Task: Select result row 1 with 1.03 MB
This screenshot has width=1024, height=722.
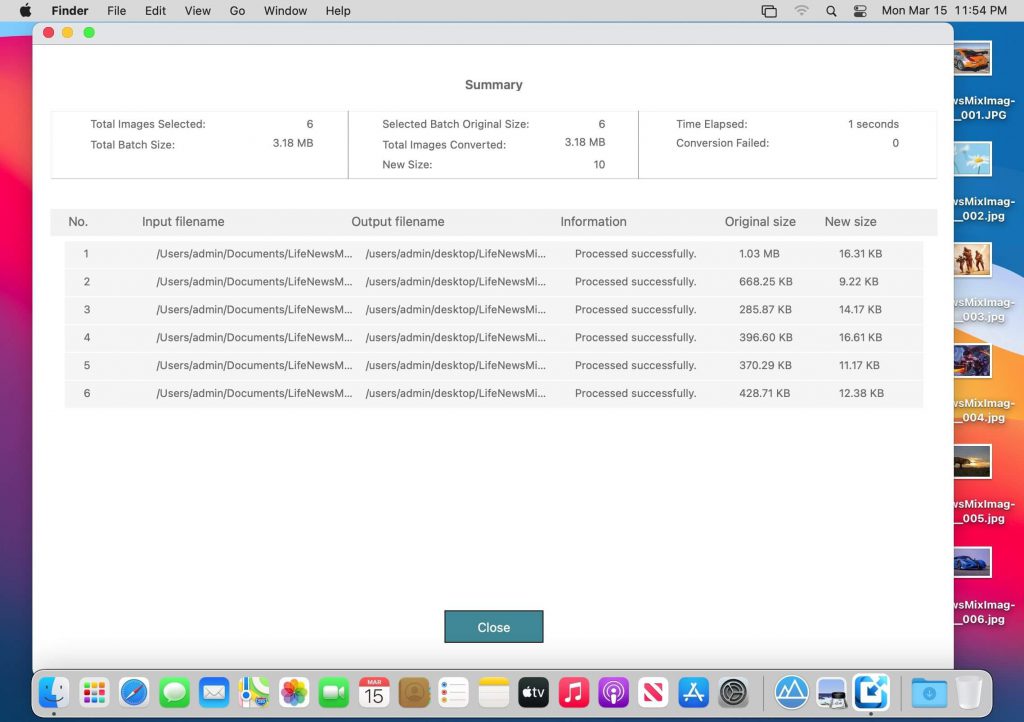Action: [493, 254]
